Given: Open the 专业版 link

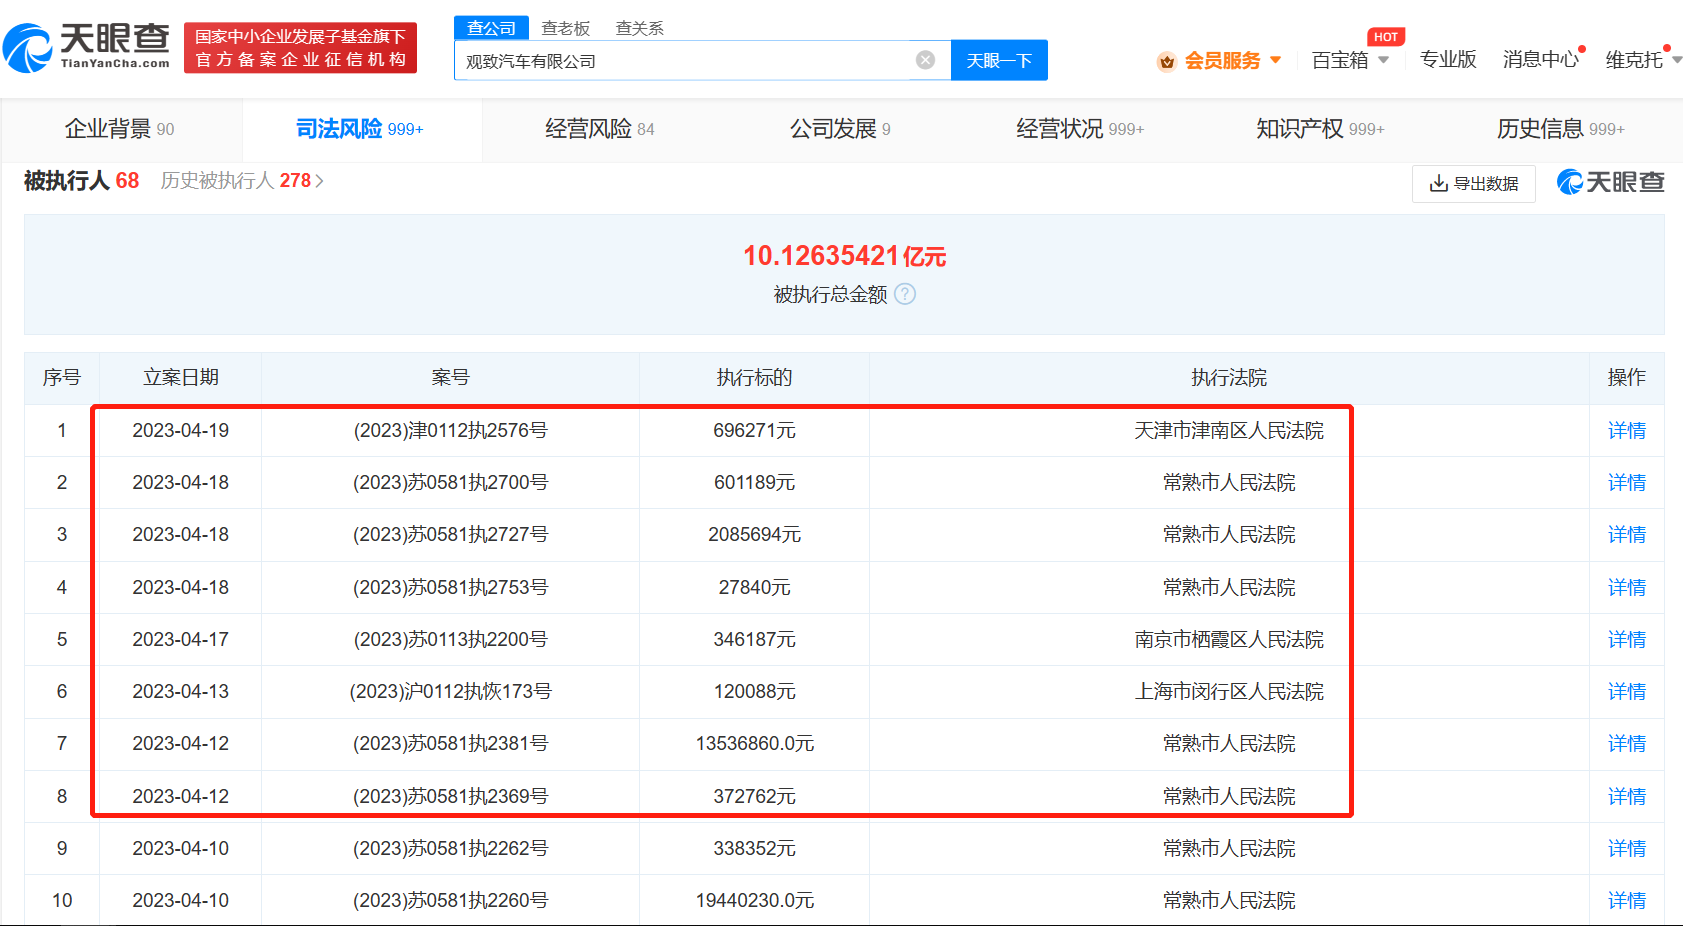Looking at the screenshot, I should [1448, 60].
